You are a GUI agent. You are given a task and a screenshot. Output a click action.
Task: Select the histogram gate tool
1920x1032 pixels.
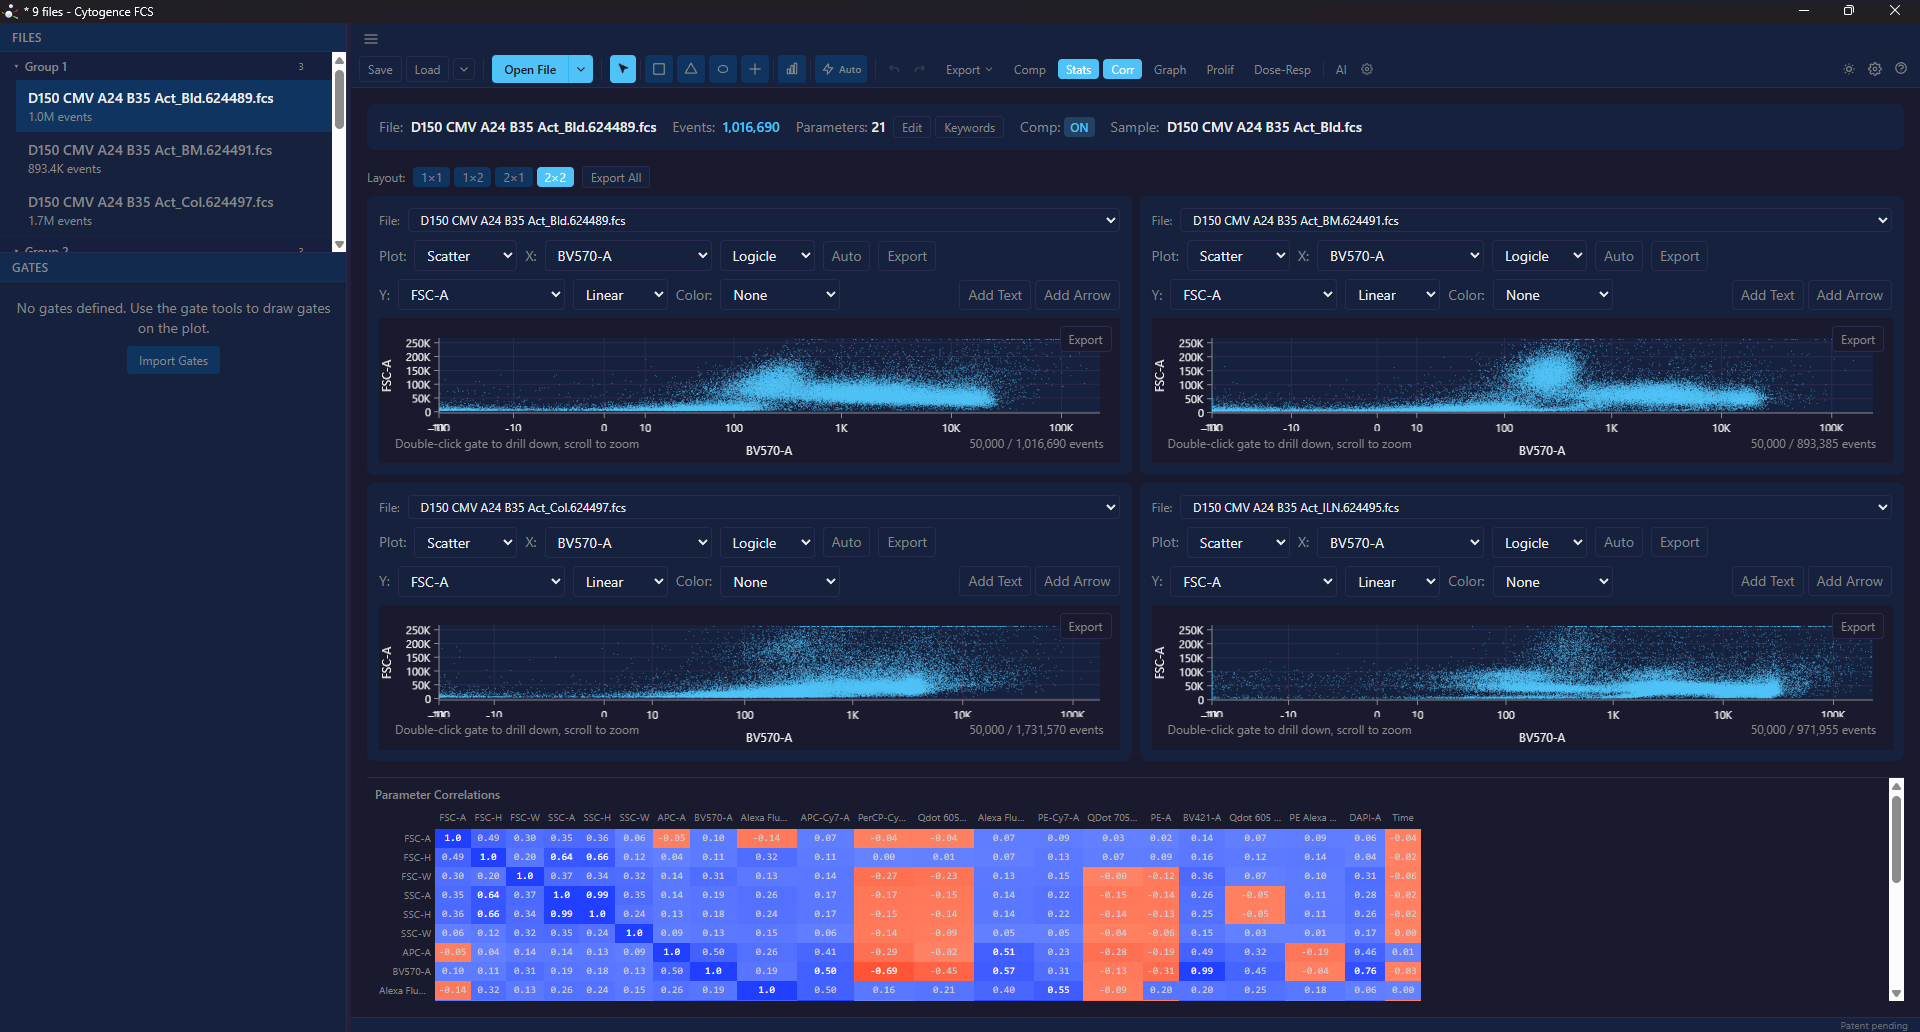(792, 69)
